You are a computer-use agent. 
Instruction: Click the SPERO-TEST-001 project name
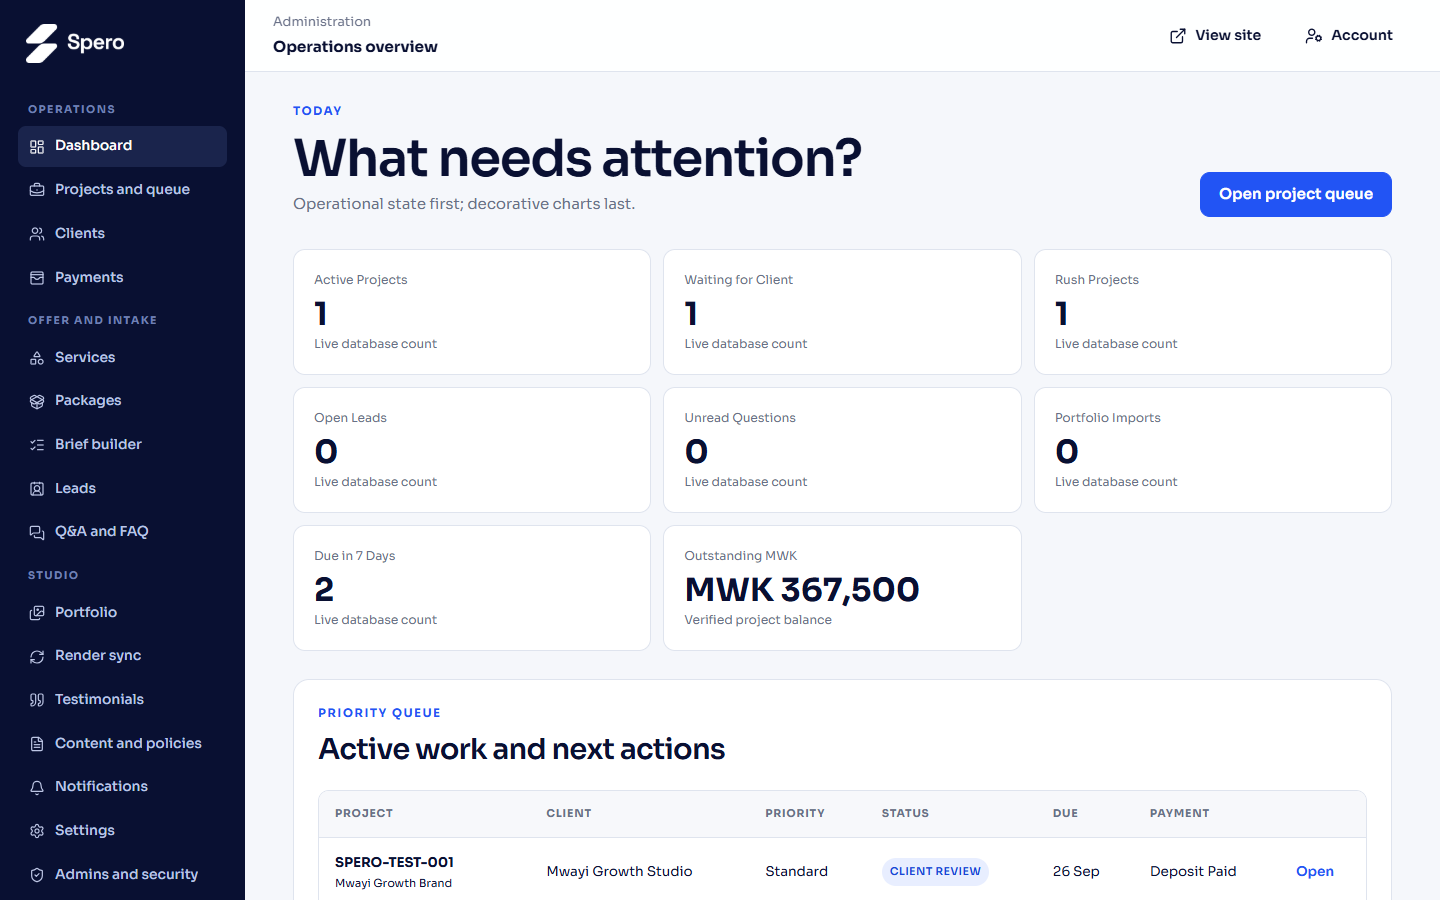[394, 862]
